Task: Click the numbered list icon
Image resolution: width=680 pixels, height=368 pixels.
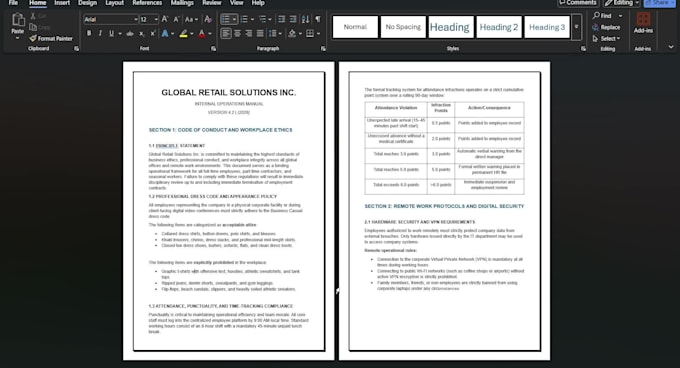Action: (x=244, y=19)
